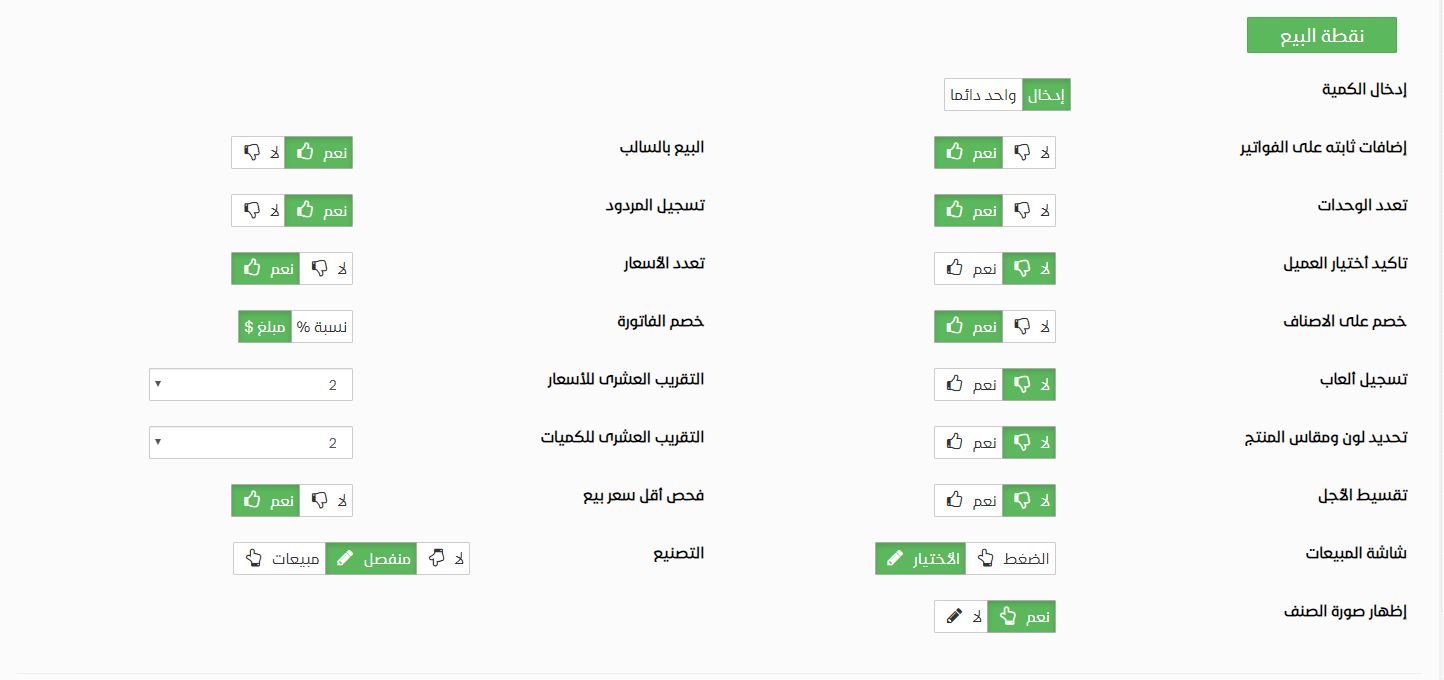Select إدخال option for إدخال الكمية

(x=1046, y=95)
